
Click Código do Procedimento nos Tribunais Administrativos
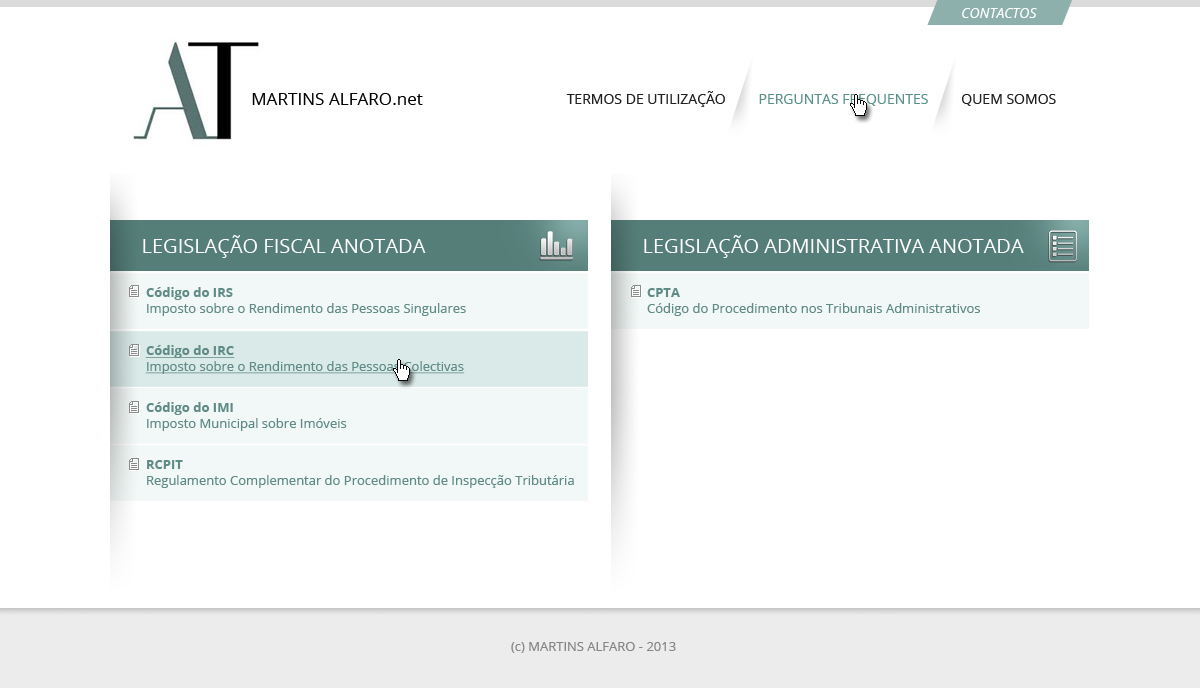point(813,308)
